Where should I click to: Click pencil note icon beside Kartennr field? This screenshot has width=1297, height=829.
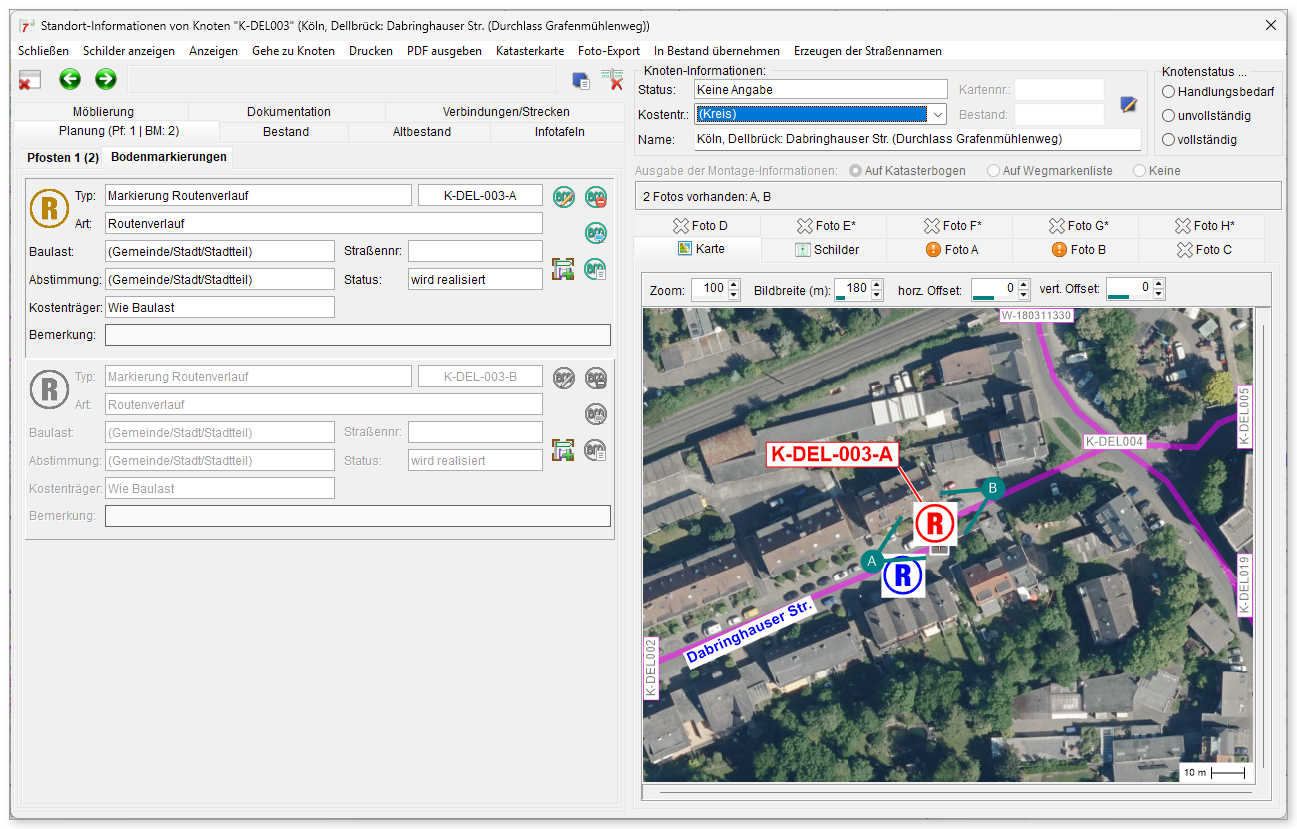coord(1128,103)
